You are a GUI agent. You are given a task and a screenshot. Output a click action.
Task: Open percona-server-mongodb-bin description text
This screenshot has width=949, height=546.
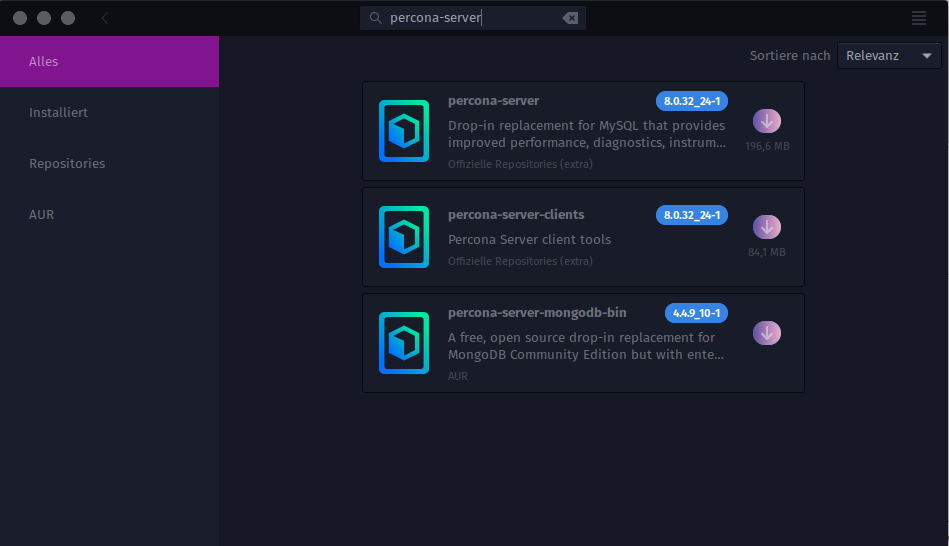586,346
